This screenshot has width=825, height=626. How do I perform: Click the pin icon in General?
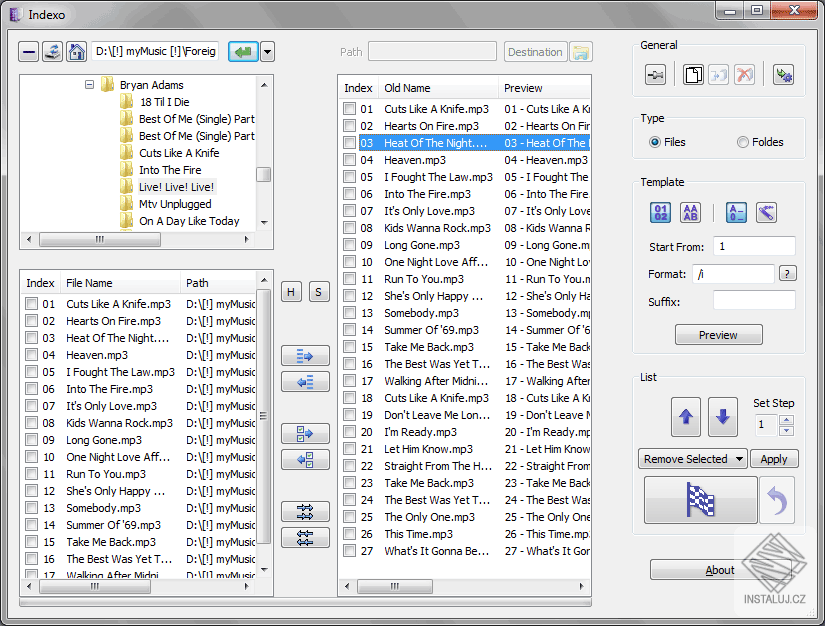click(656, 75)
